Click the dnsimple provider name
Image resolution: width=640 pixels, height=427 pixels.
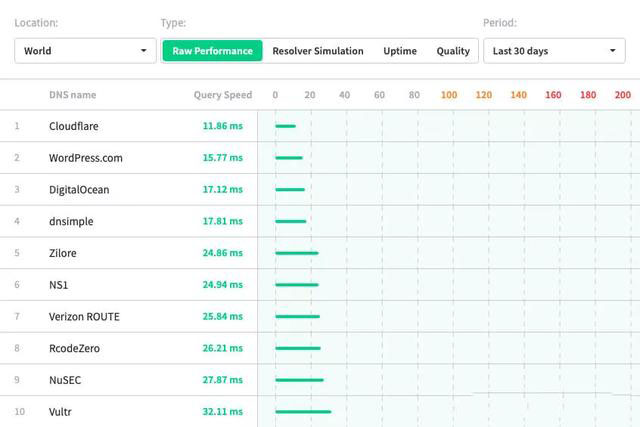click(73, 222)
